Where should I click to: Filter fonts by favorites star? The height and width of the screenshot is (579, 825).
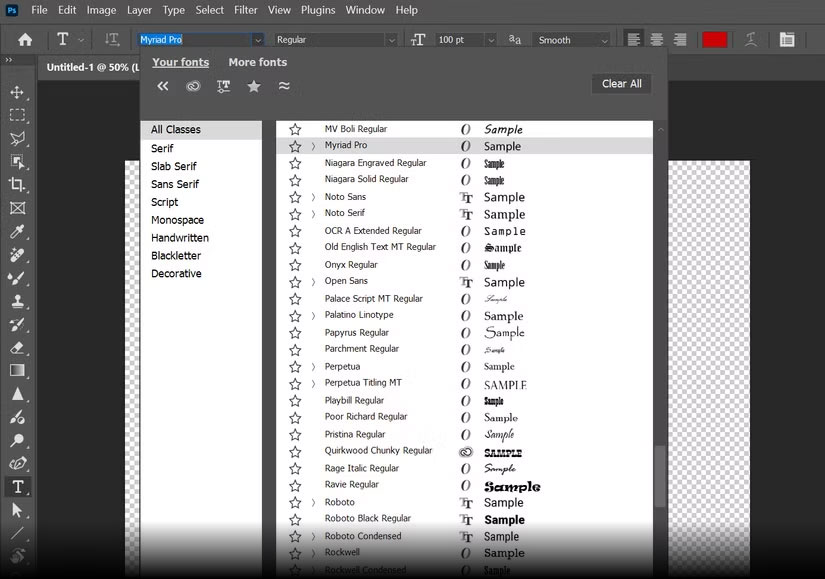253,86
